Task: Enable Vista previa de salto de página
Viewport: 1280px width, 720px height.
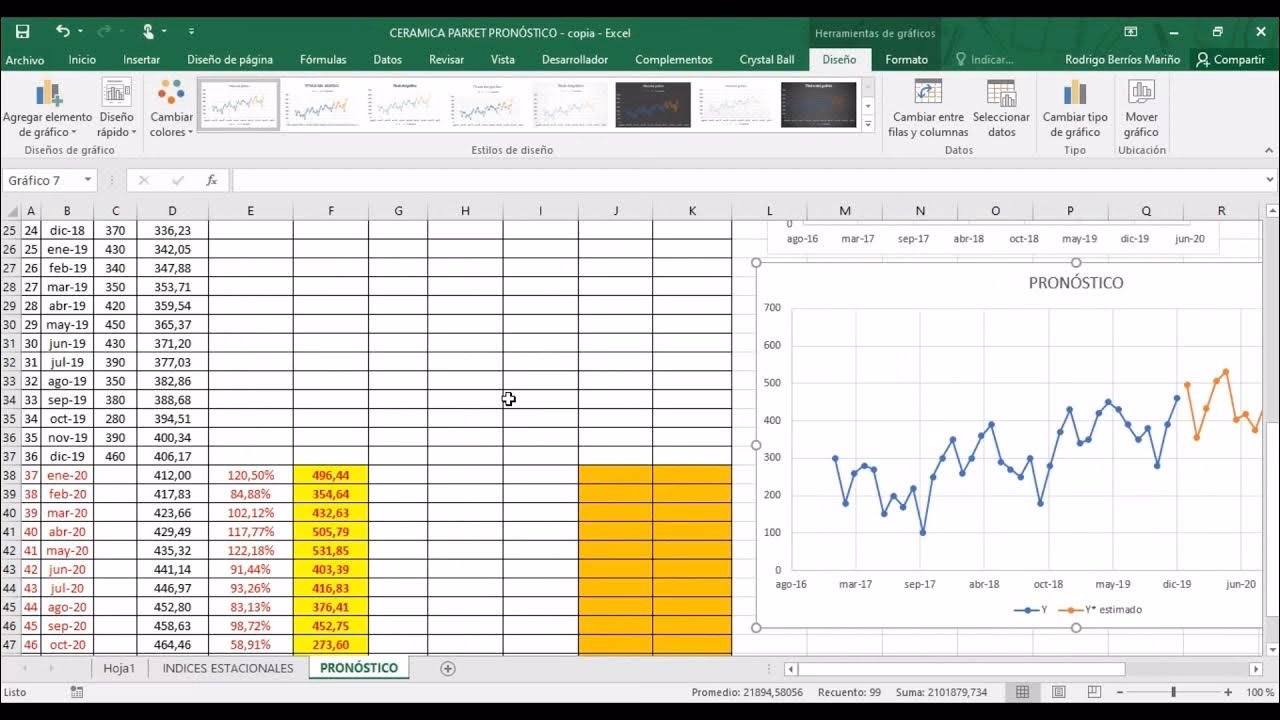Action: [1095, 691]
